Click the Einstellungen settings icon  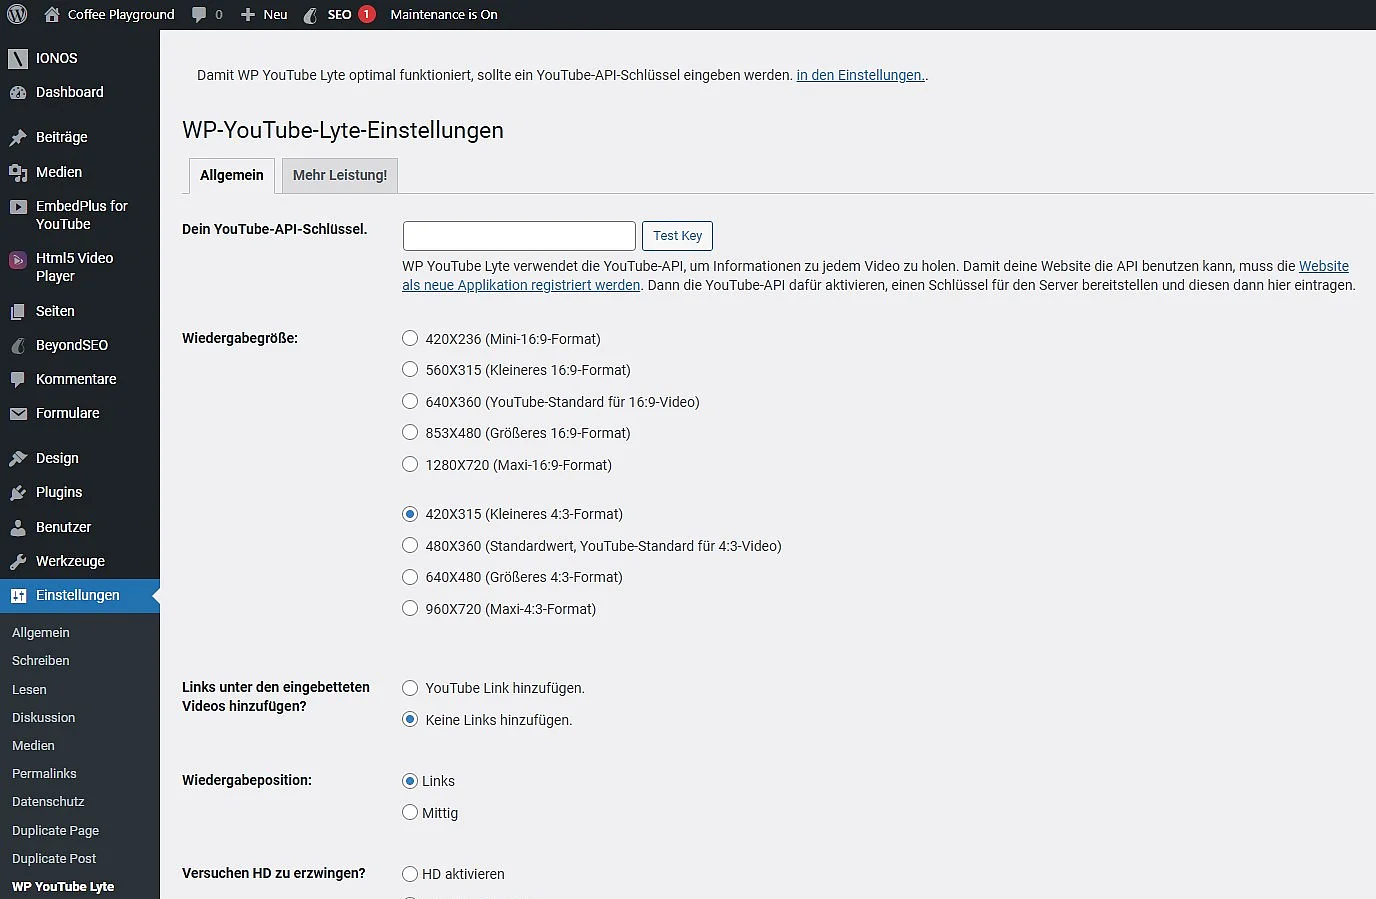[18, 595]
